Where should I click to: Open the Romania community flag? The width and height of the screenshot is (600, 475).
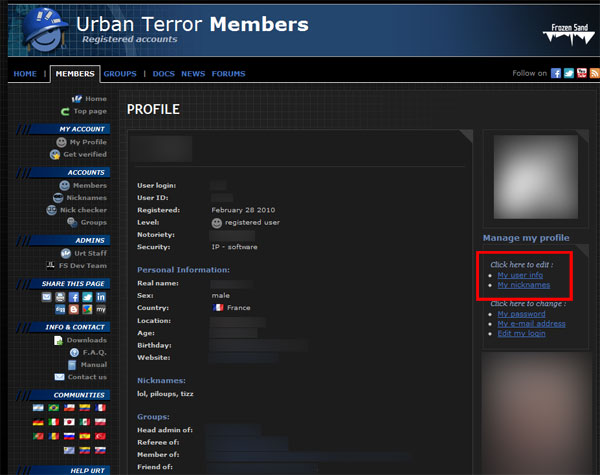(x=54, y=436)
